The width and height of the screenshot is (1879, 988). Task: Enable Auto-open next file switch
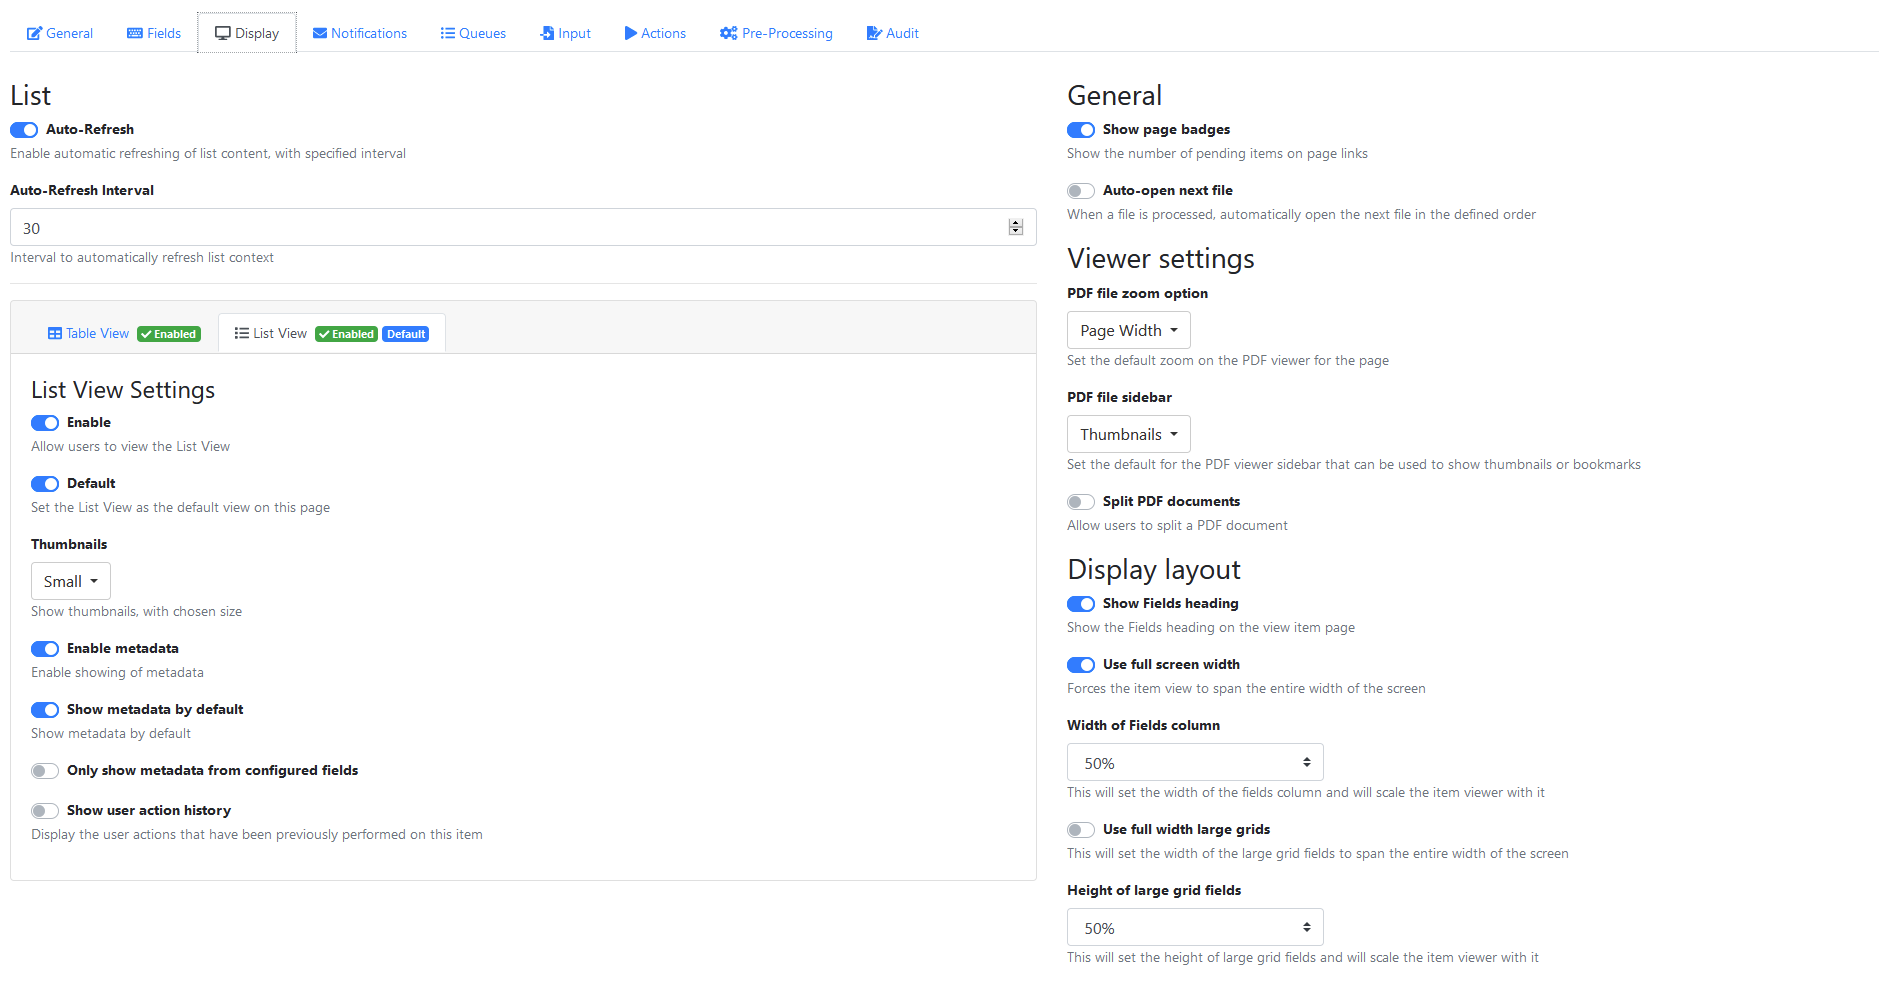(x=1081, y=191)
